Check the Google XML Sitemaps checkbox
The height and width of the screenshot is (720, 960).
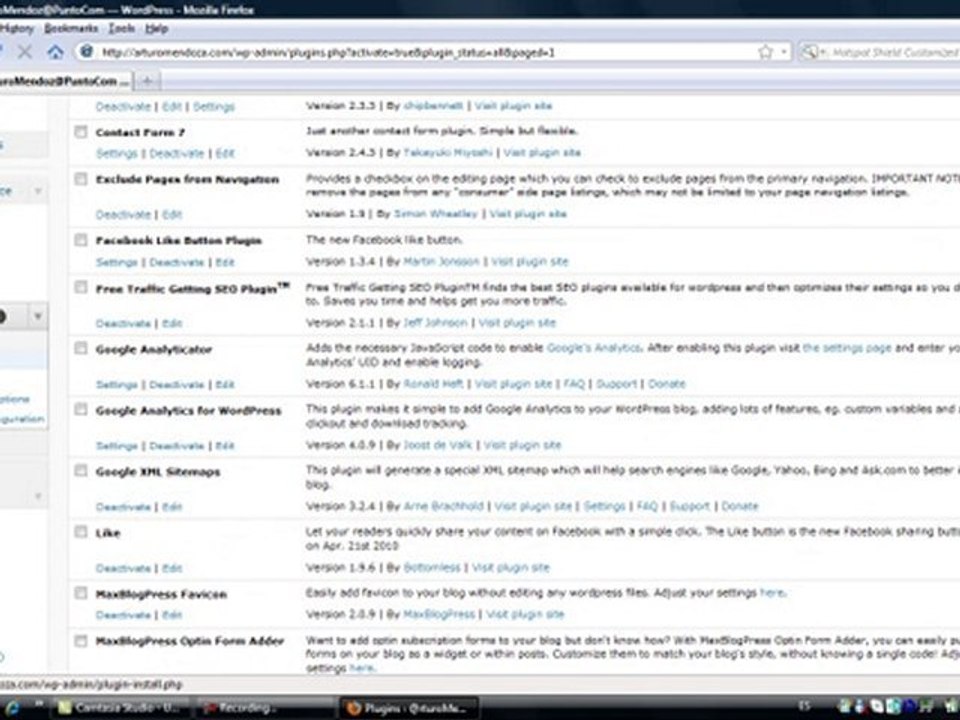click(x=81, y=471)
